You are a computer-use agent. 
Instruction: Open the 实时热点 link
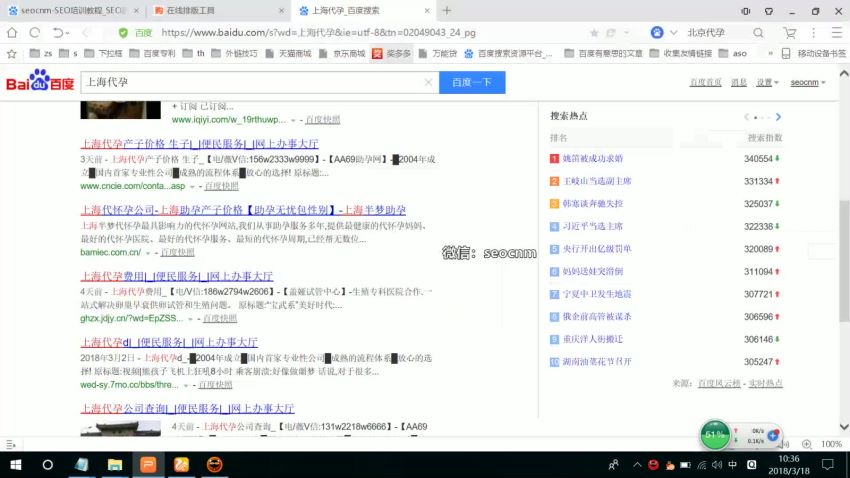pyautogui.click(x=765, y=383)
